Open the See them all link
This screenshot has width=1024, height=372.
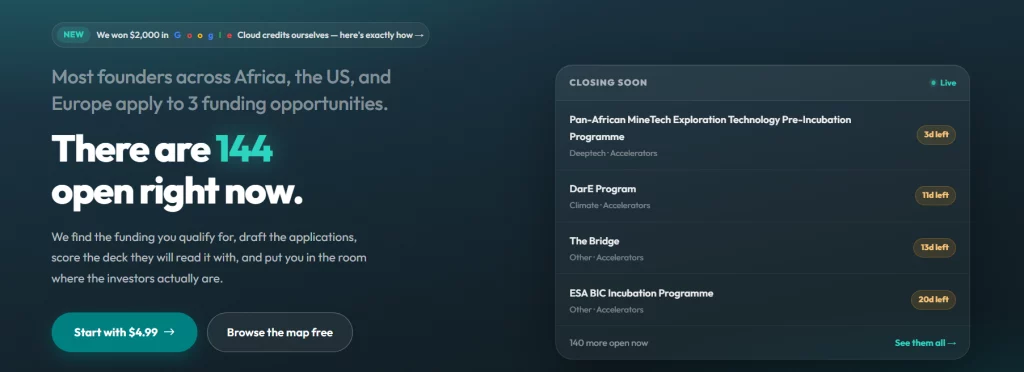point(925,343)
